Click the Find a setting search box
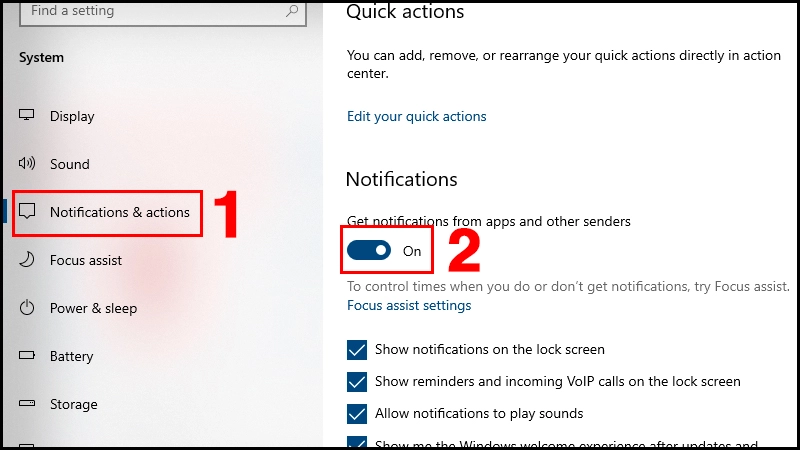 tap(163, 12)
